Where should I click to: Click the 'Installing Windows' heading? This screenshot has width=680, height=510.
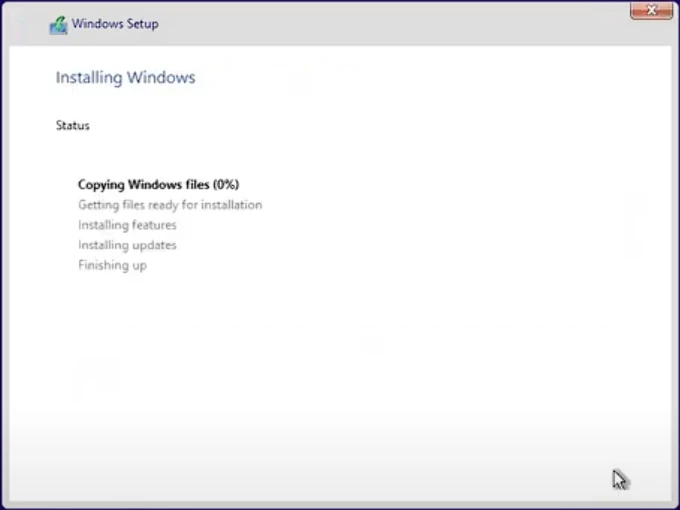(x=125, y=78)
